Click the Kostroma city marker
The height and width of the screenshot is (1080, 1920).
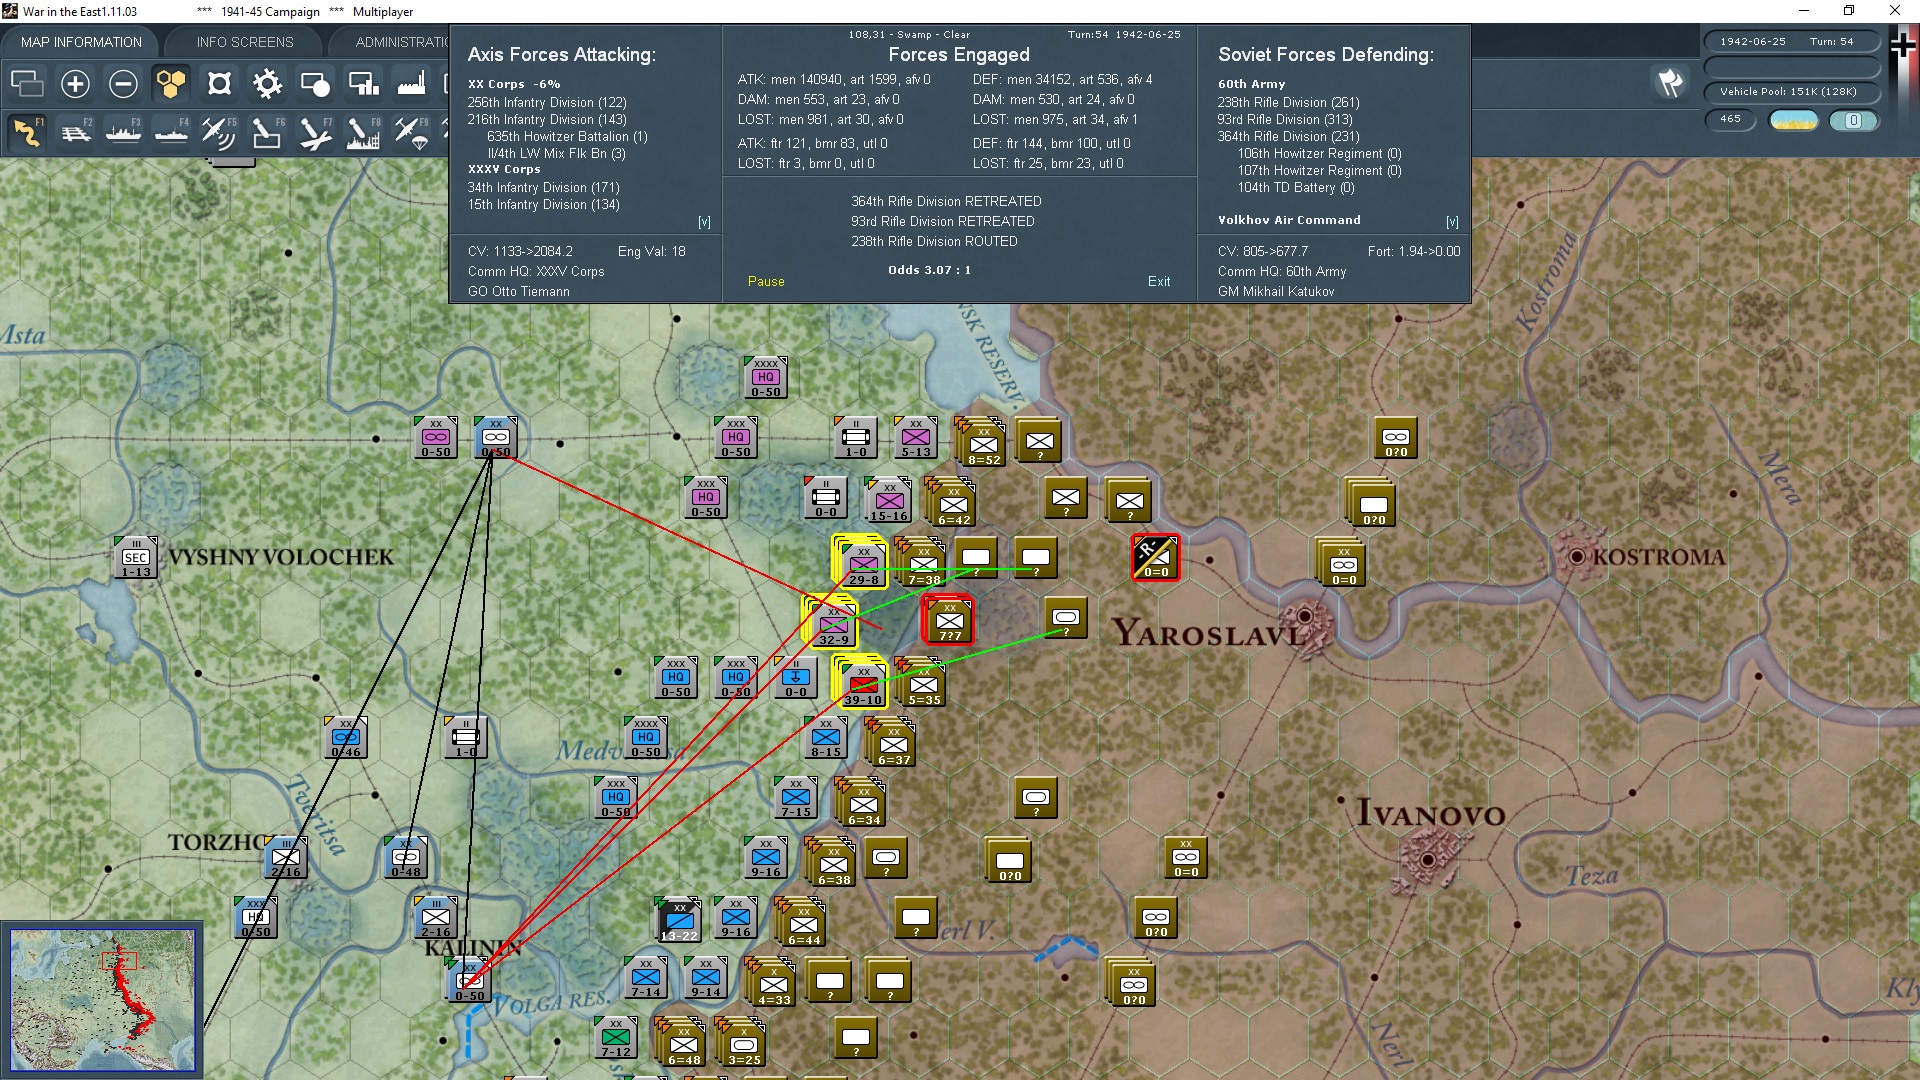[1577, 556]
